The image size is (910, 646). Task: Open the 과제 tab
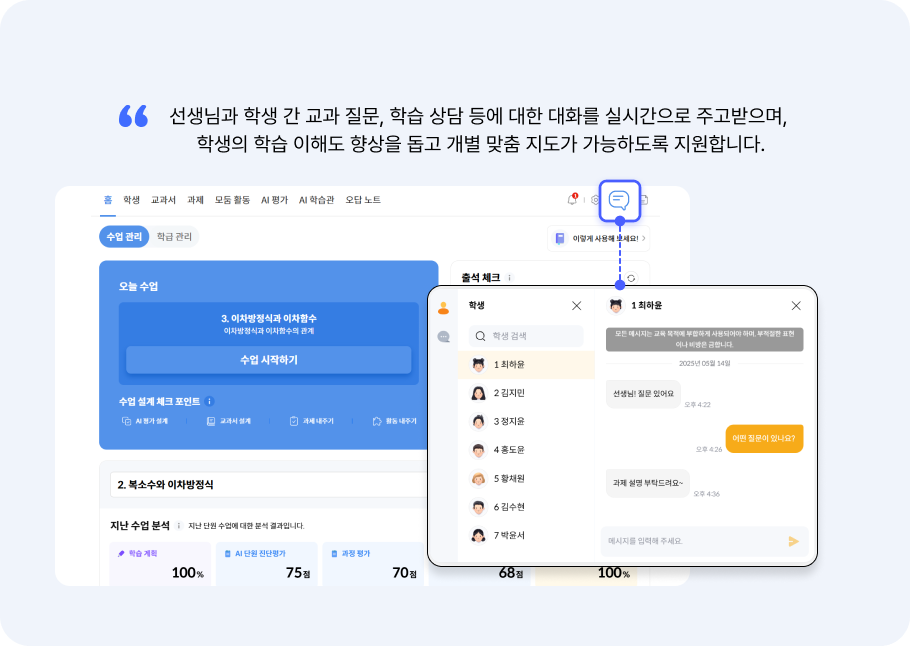[x=195, y=200]
